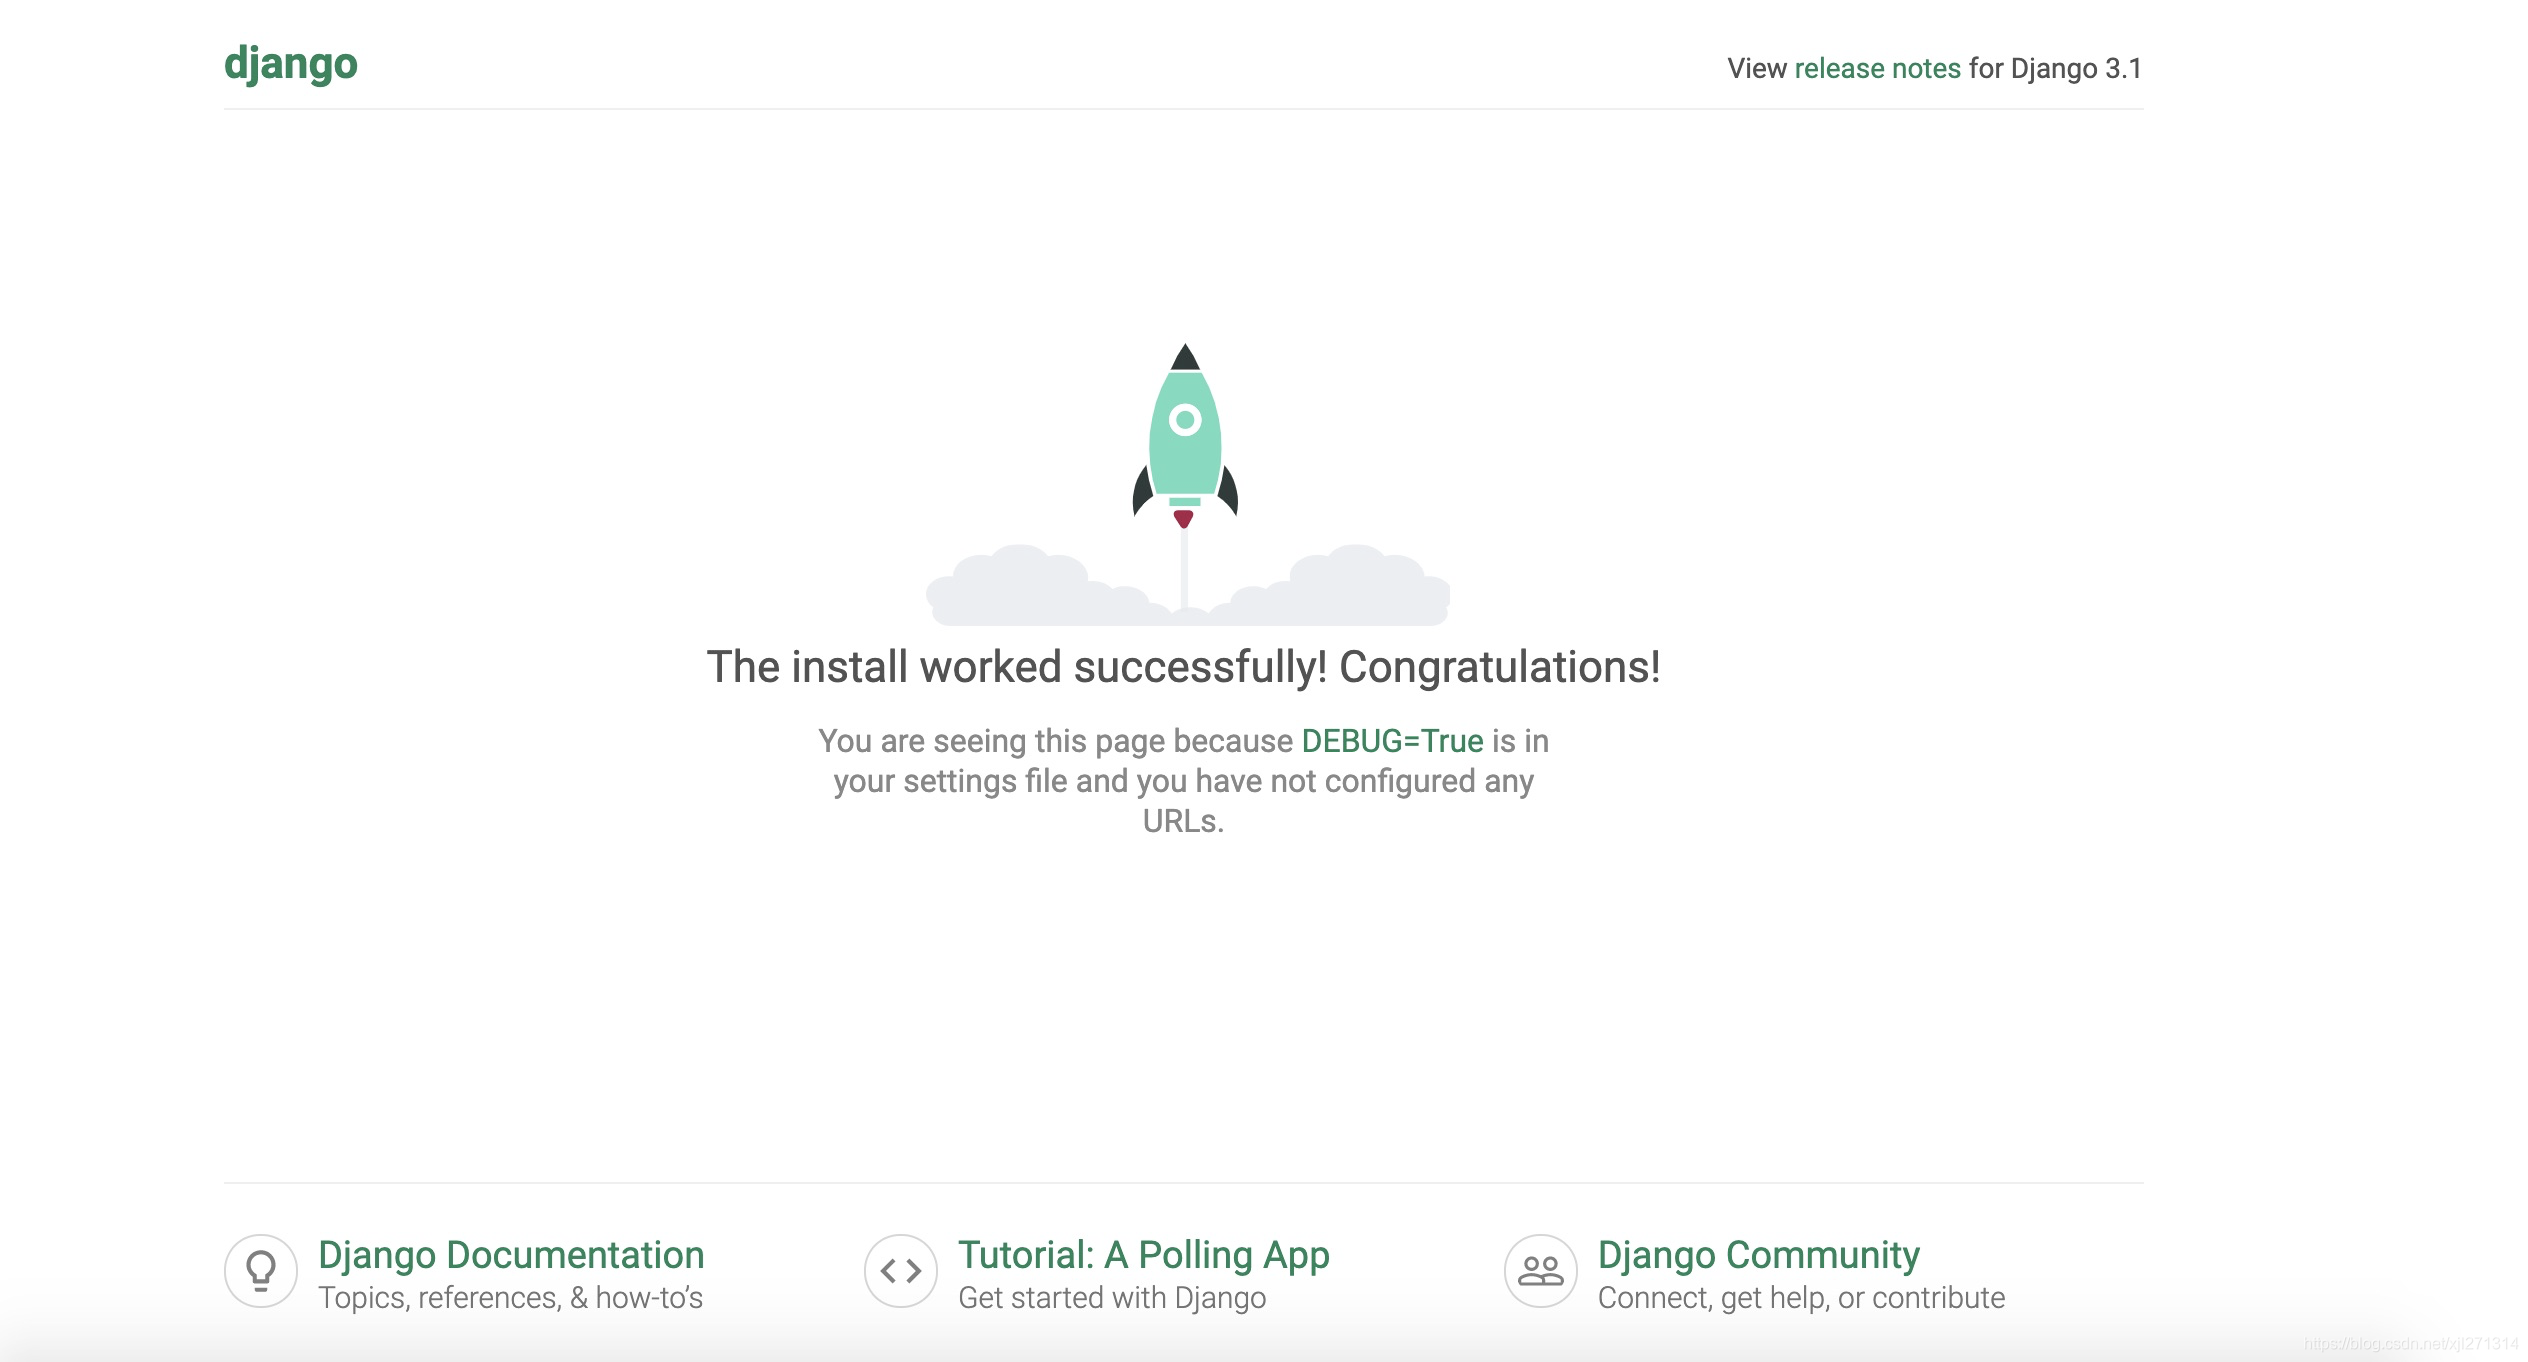Open the release notes link
2528x1362 pixels.
tap(1877, 68)
